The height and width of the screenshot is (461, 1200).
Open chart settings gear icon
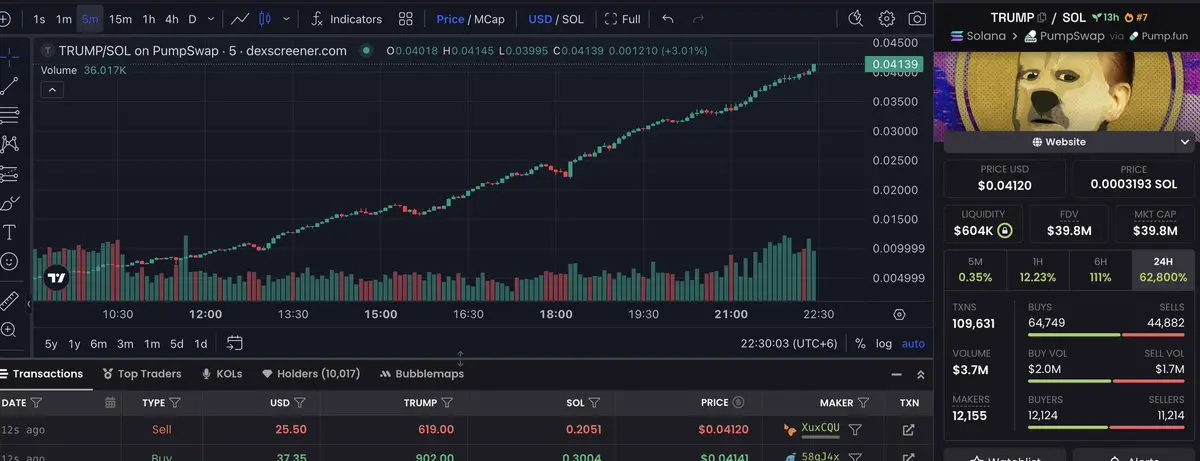click(886, 19)
